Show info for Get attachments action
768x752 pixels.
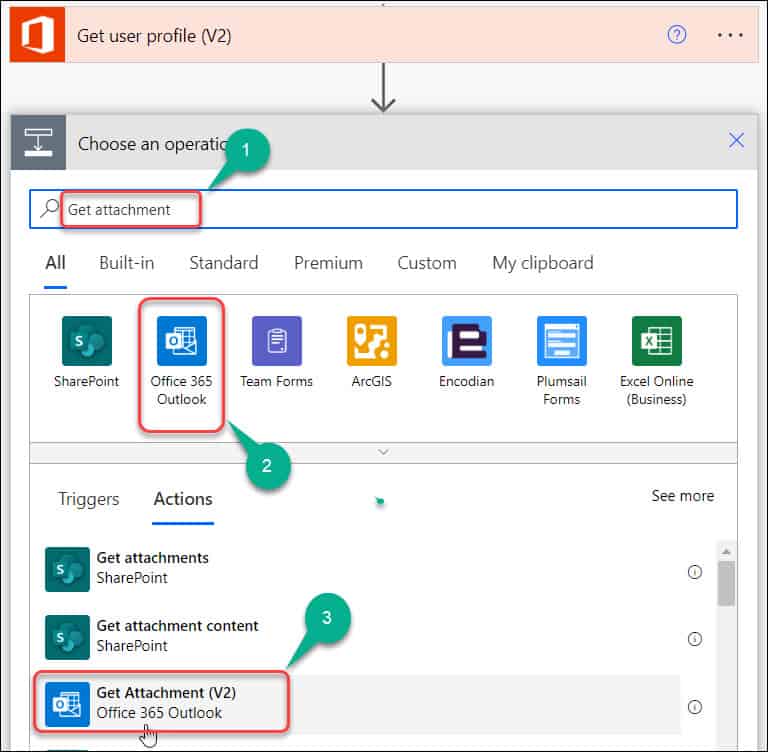click(695, 572)
